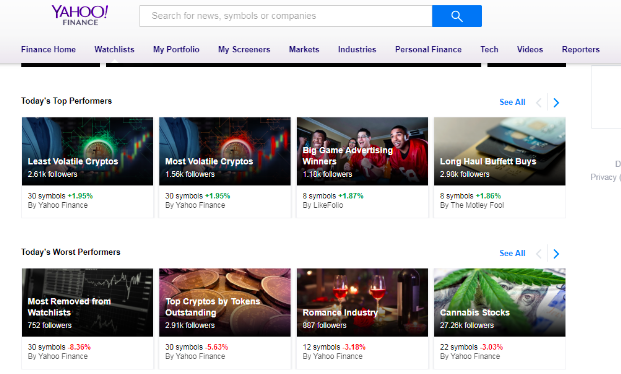Go to Markets in navigation bar

(304, 50)
